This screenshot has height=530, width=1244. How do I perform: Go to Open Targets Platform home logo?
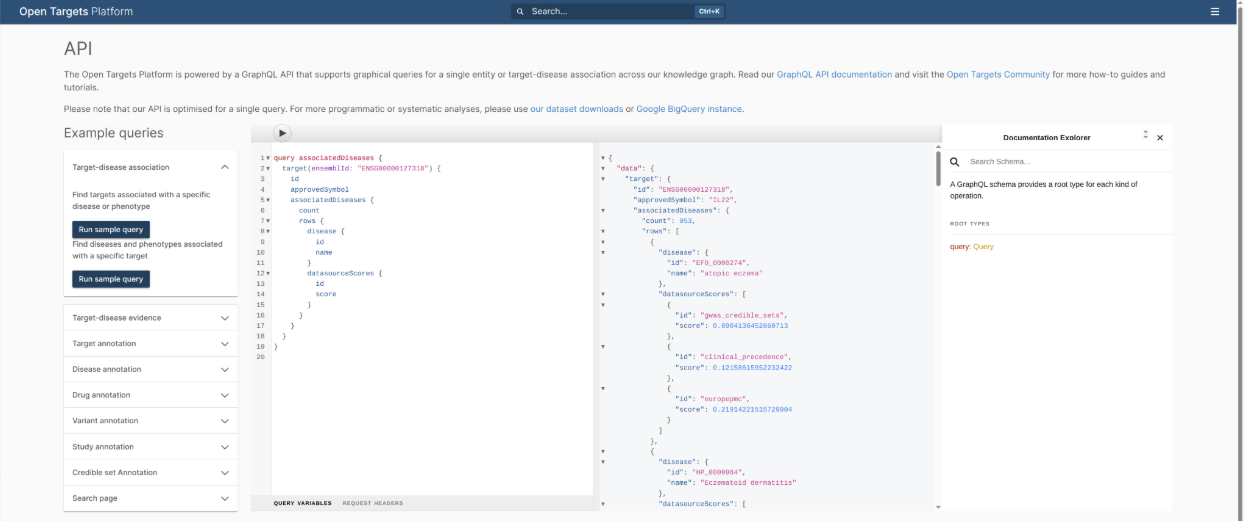tap(76, 12)
